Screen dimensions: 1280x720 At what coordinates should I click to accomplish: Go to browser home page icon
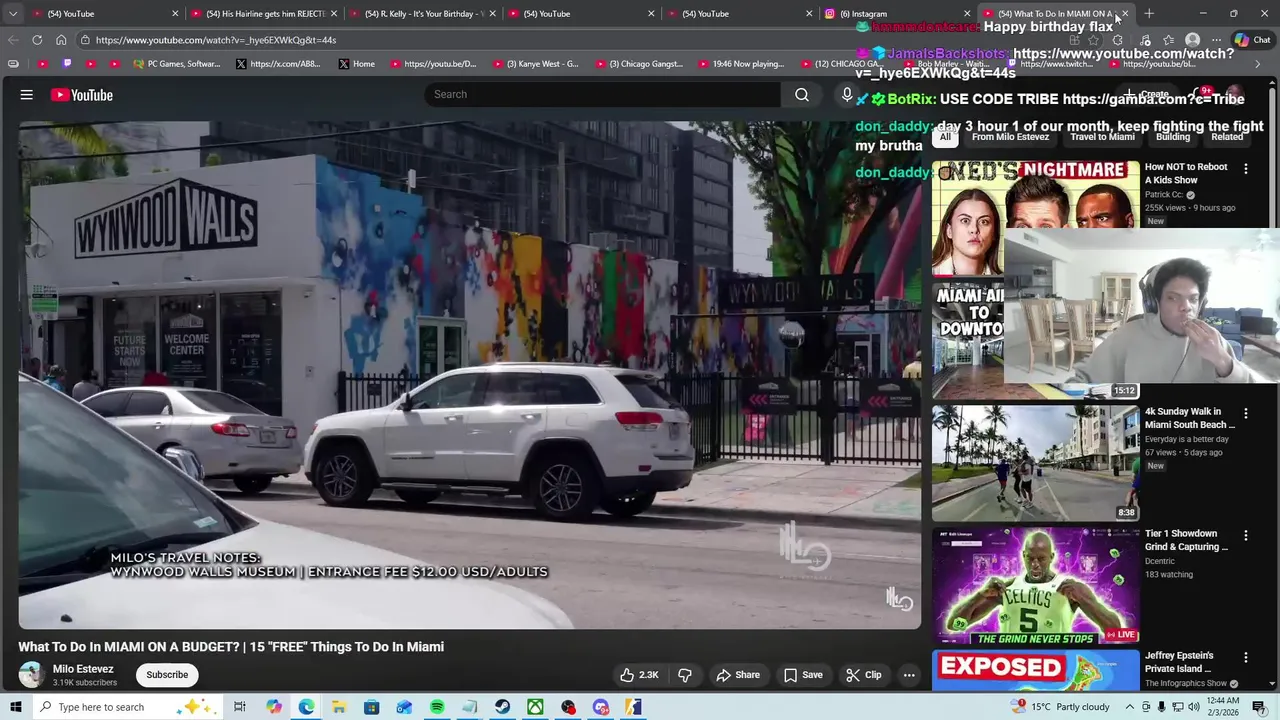[61, 40]
